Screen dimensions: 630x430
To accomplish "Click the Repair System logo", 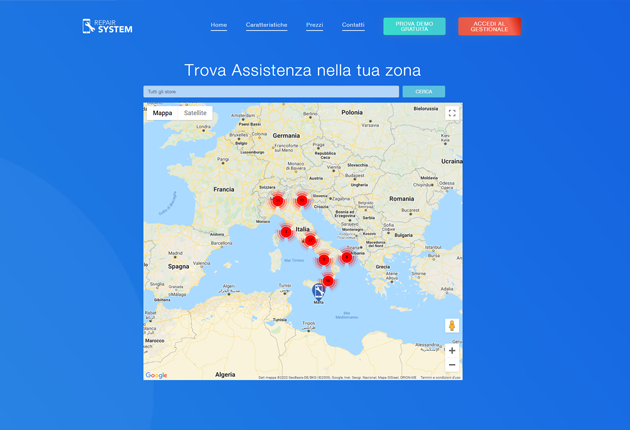I will pos(107,26).
